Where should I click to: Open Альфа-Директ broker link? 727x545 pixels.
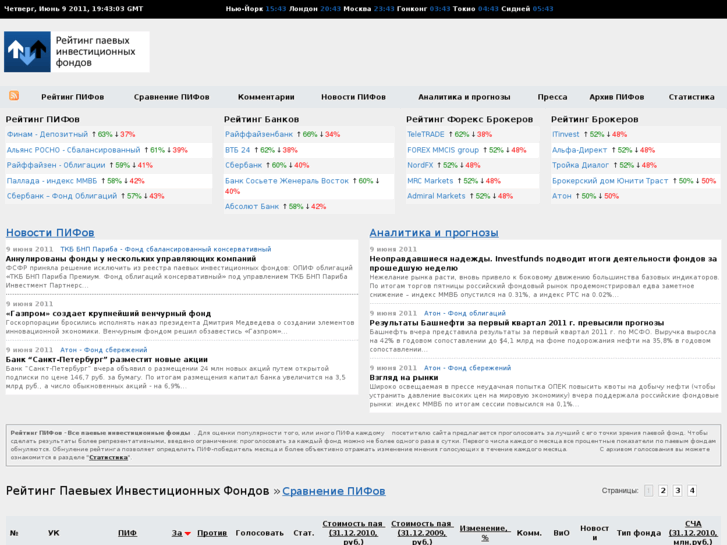tap(579, 150)
